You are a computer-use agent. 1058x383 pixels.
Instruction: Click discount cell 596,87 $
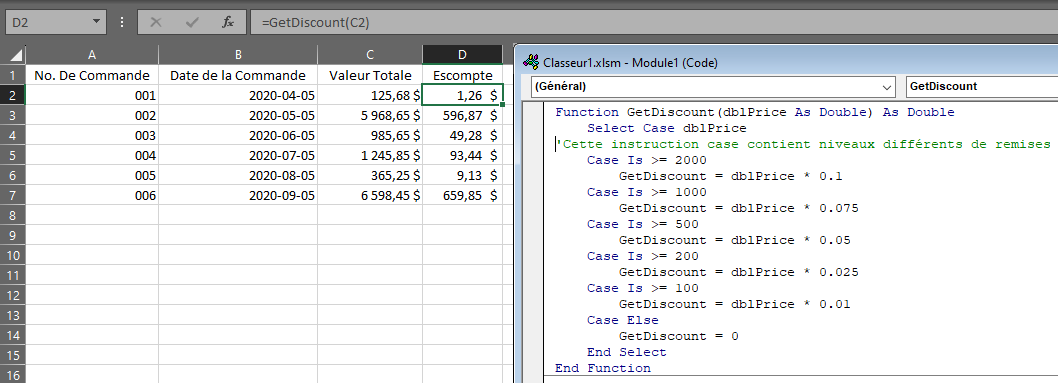(x=462, y=115)
